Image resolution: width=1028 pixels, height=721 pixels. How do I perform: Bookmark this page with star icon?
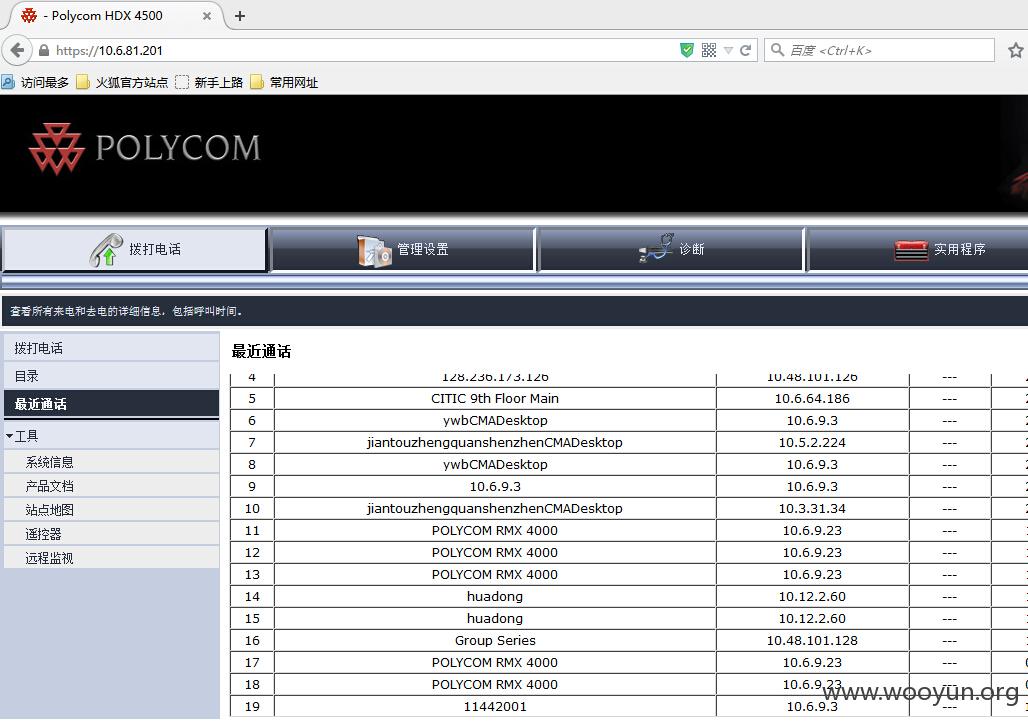[1016, 50]
